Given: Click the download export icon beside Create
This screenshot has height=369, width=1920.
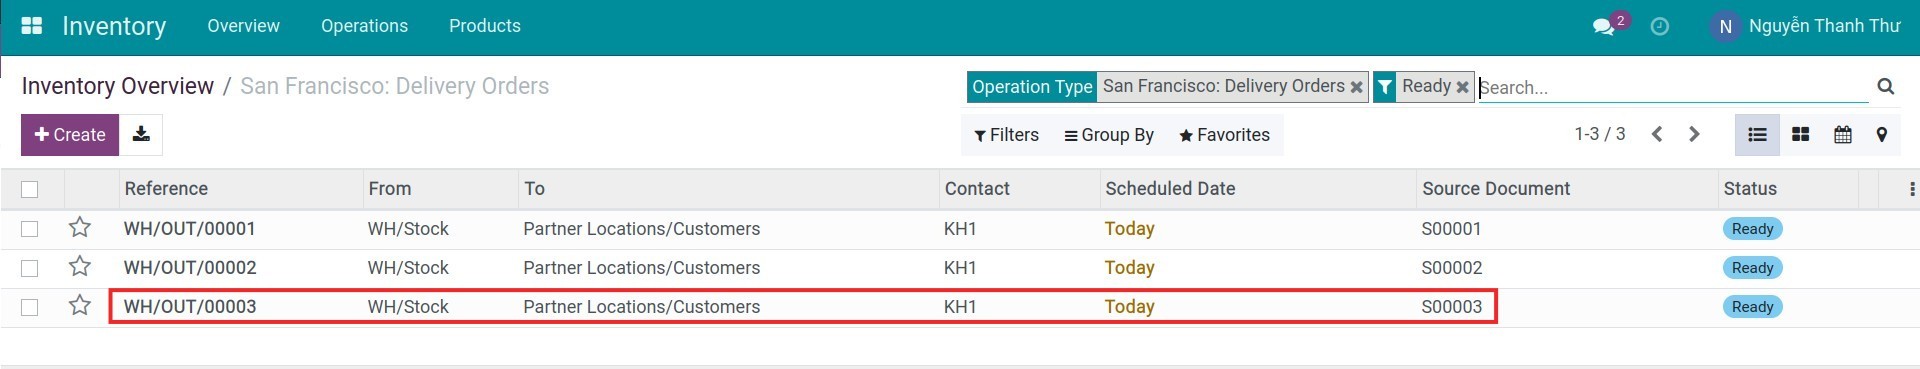Looking at the screenshot, I should 141,134.
